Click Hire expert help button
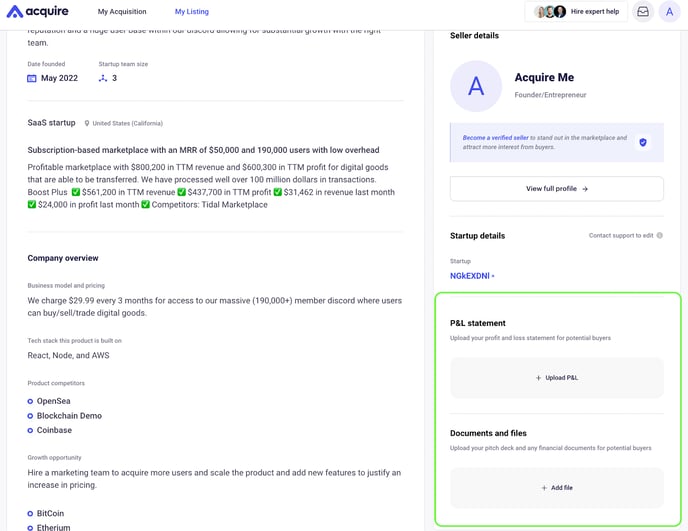Viewport: 688px width, 531px height. pos(576,11)
